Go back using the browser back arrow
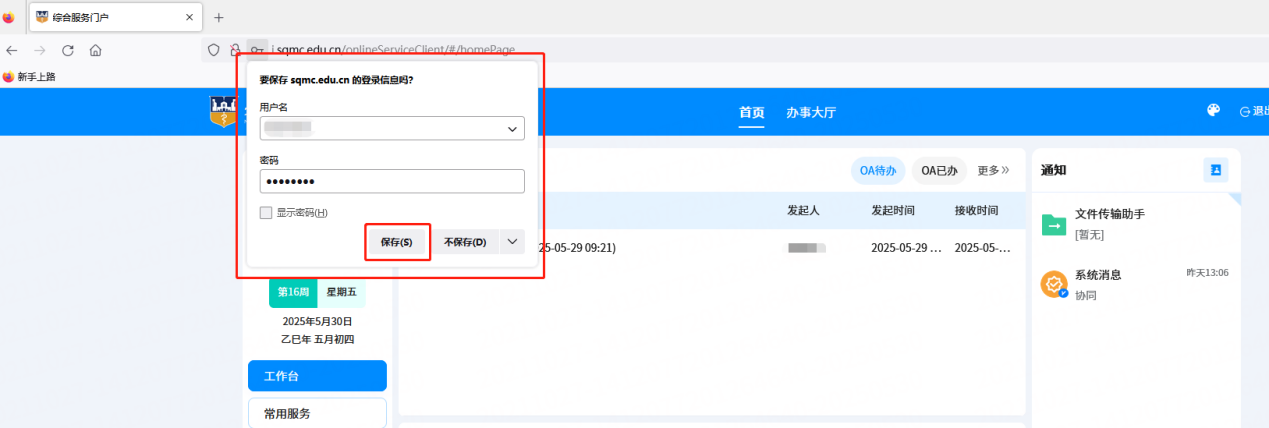 [x=12, y=50]
